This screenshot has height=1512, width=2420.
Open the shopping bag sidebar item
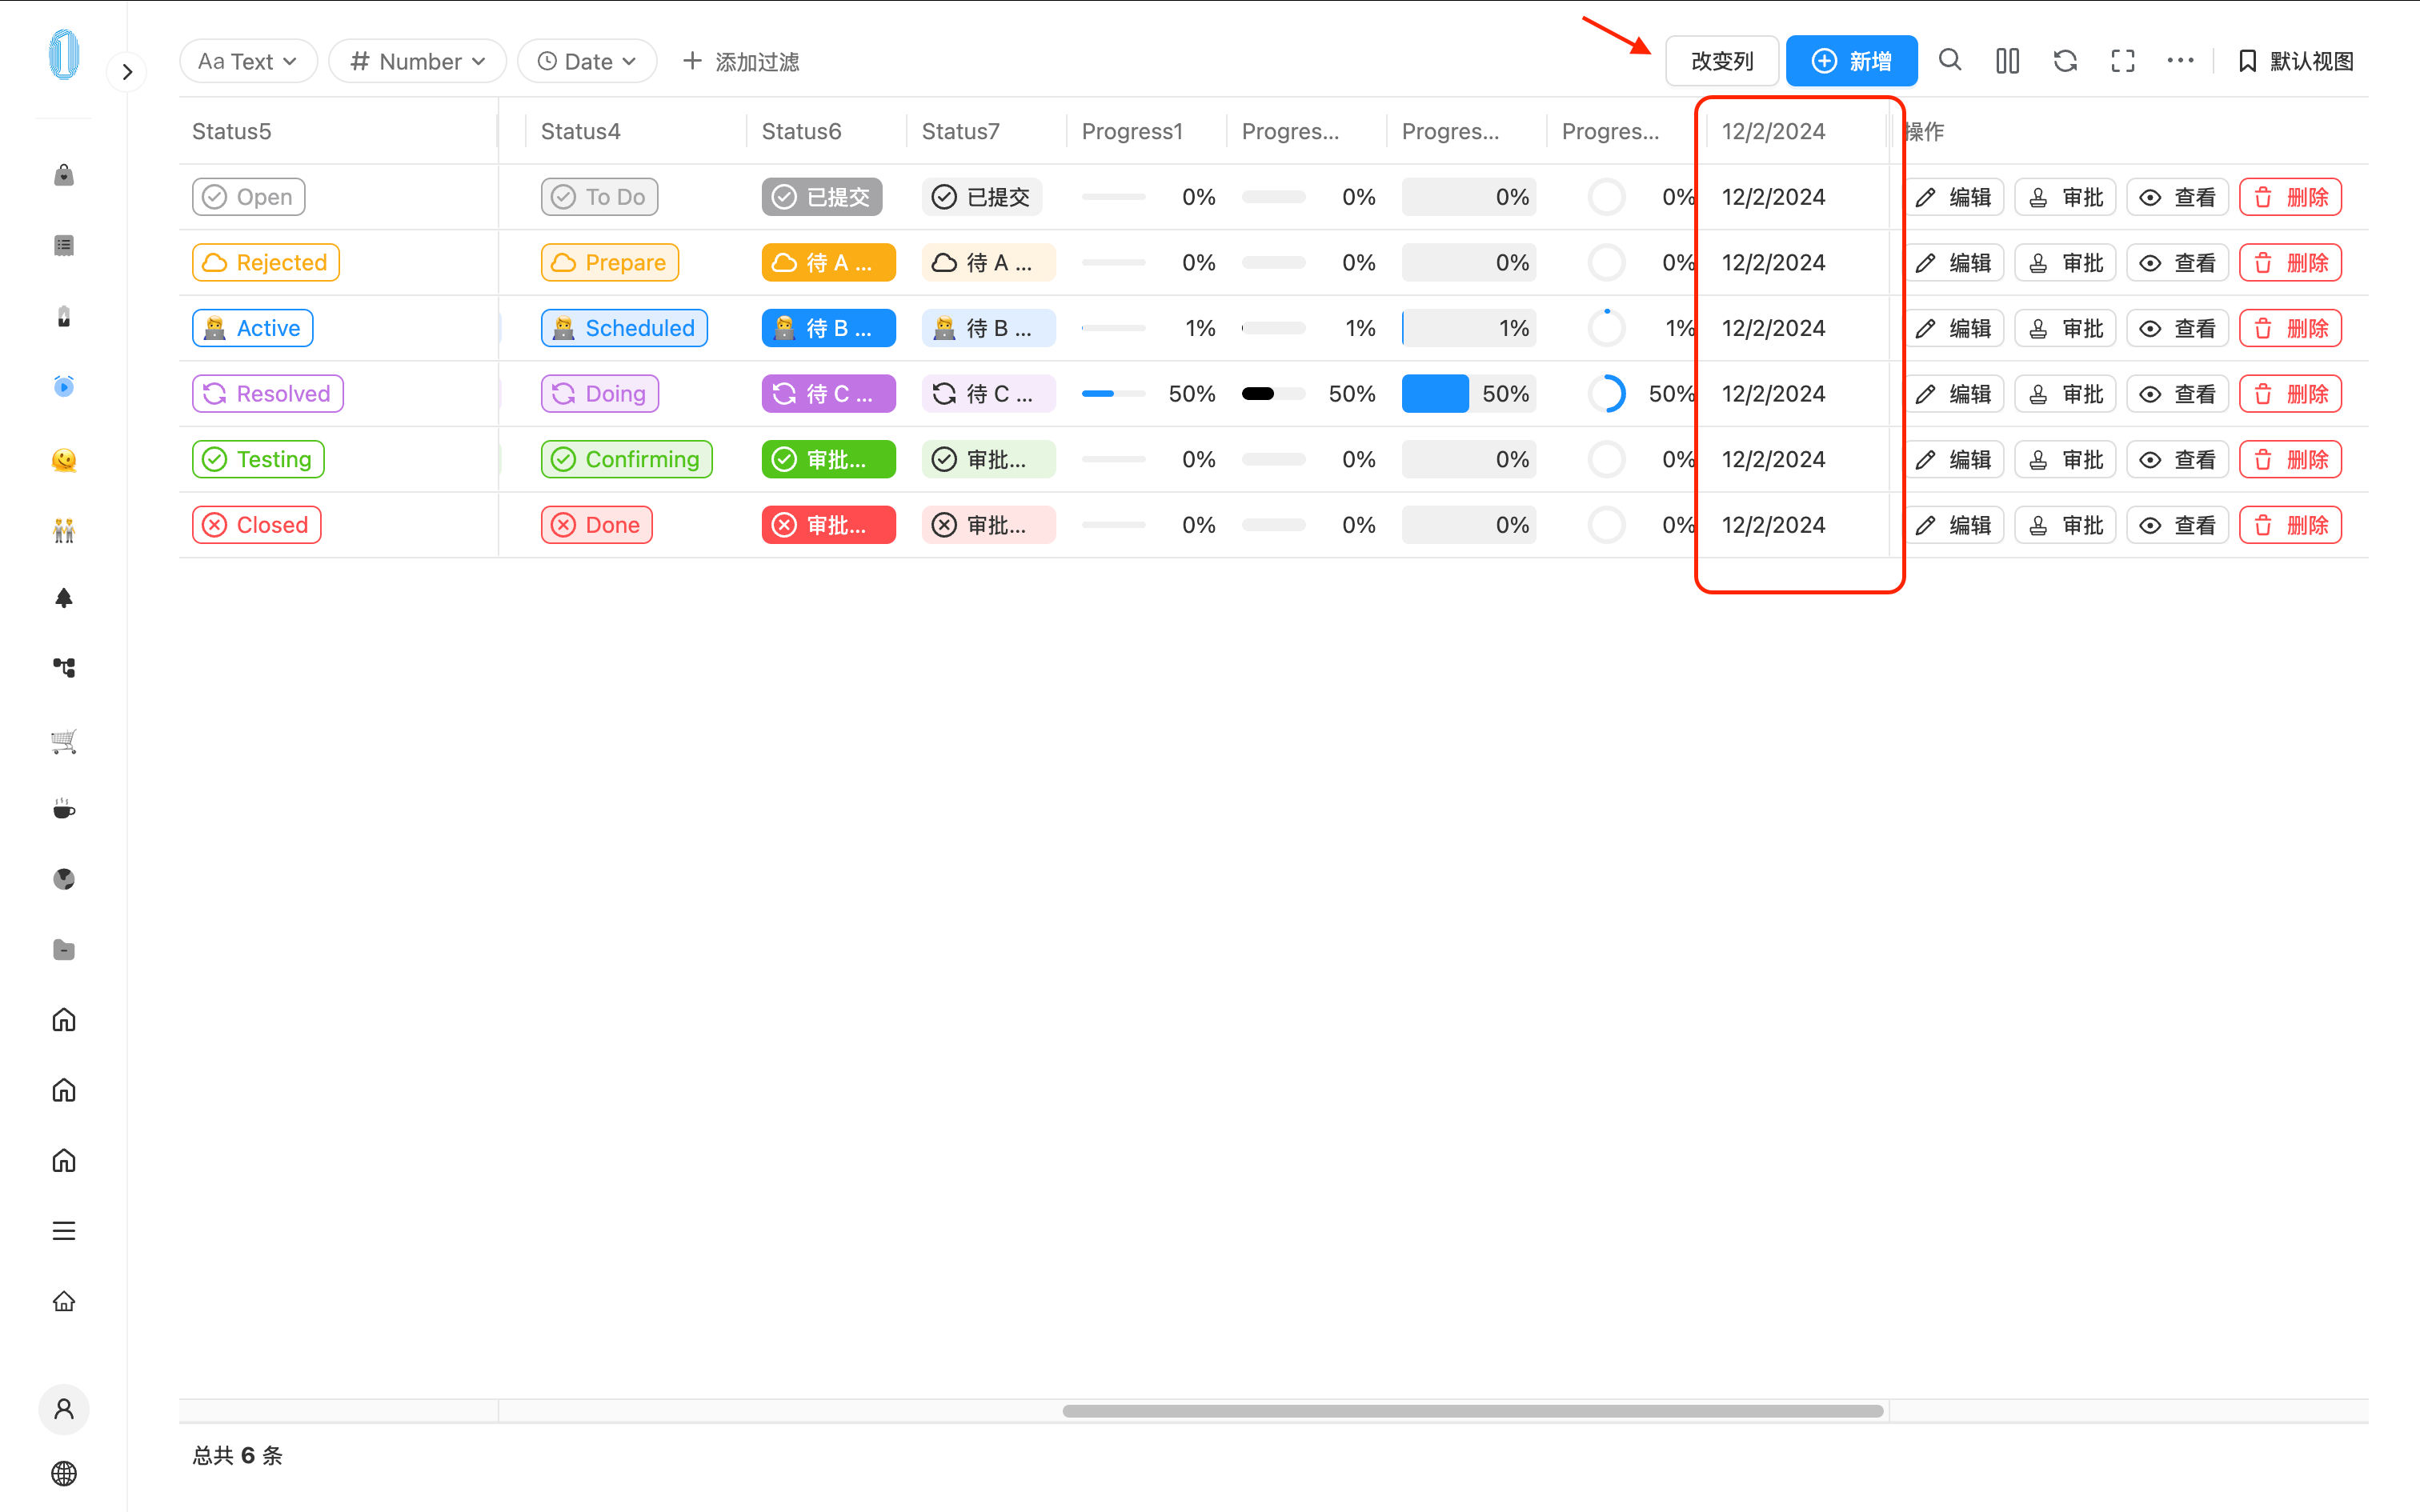64,175
